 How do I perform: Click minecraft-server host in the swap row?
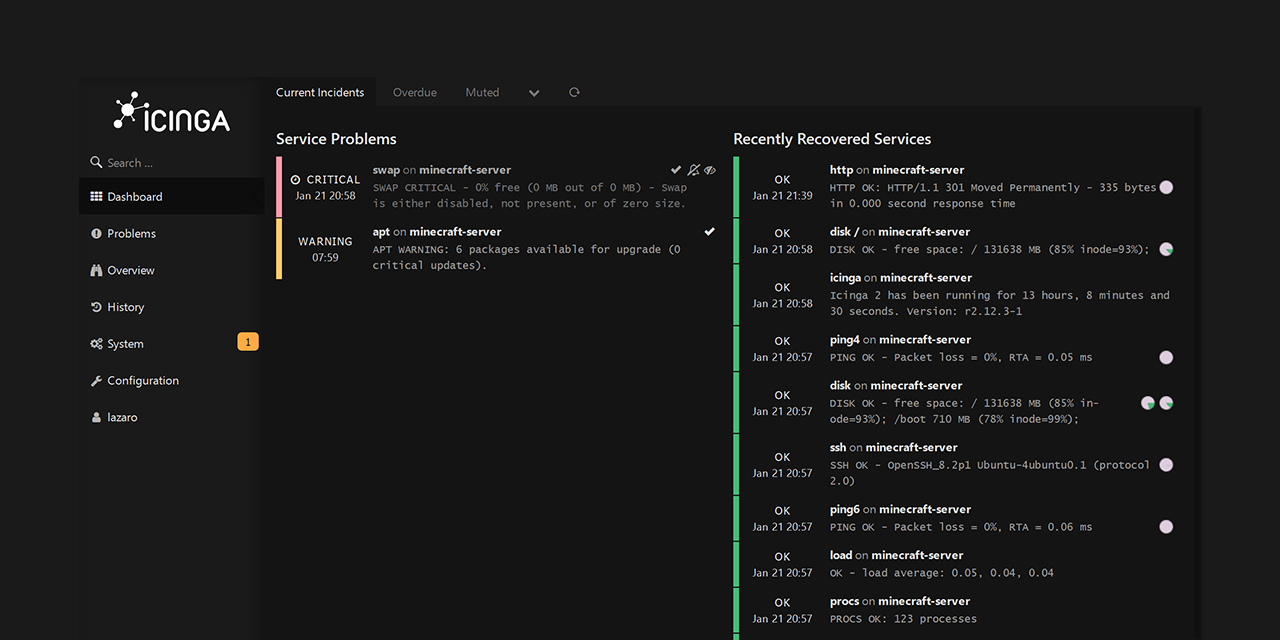[x=465, y=170]
